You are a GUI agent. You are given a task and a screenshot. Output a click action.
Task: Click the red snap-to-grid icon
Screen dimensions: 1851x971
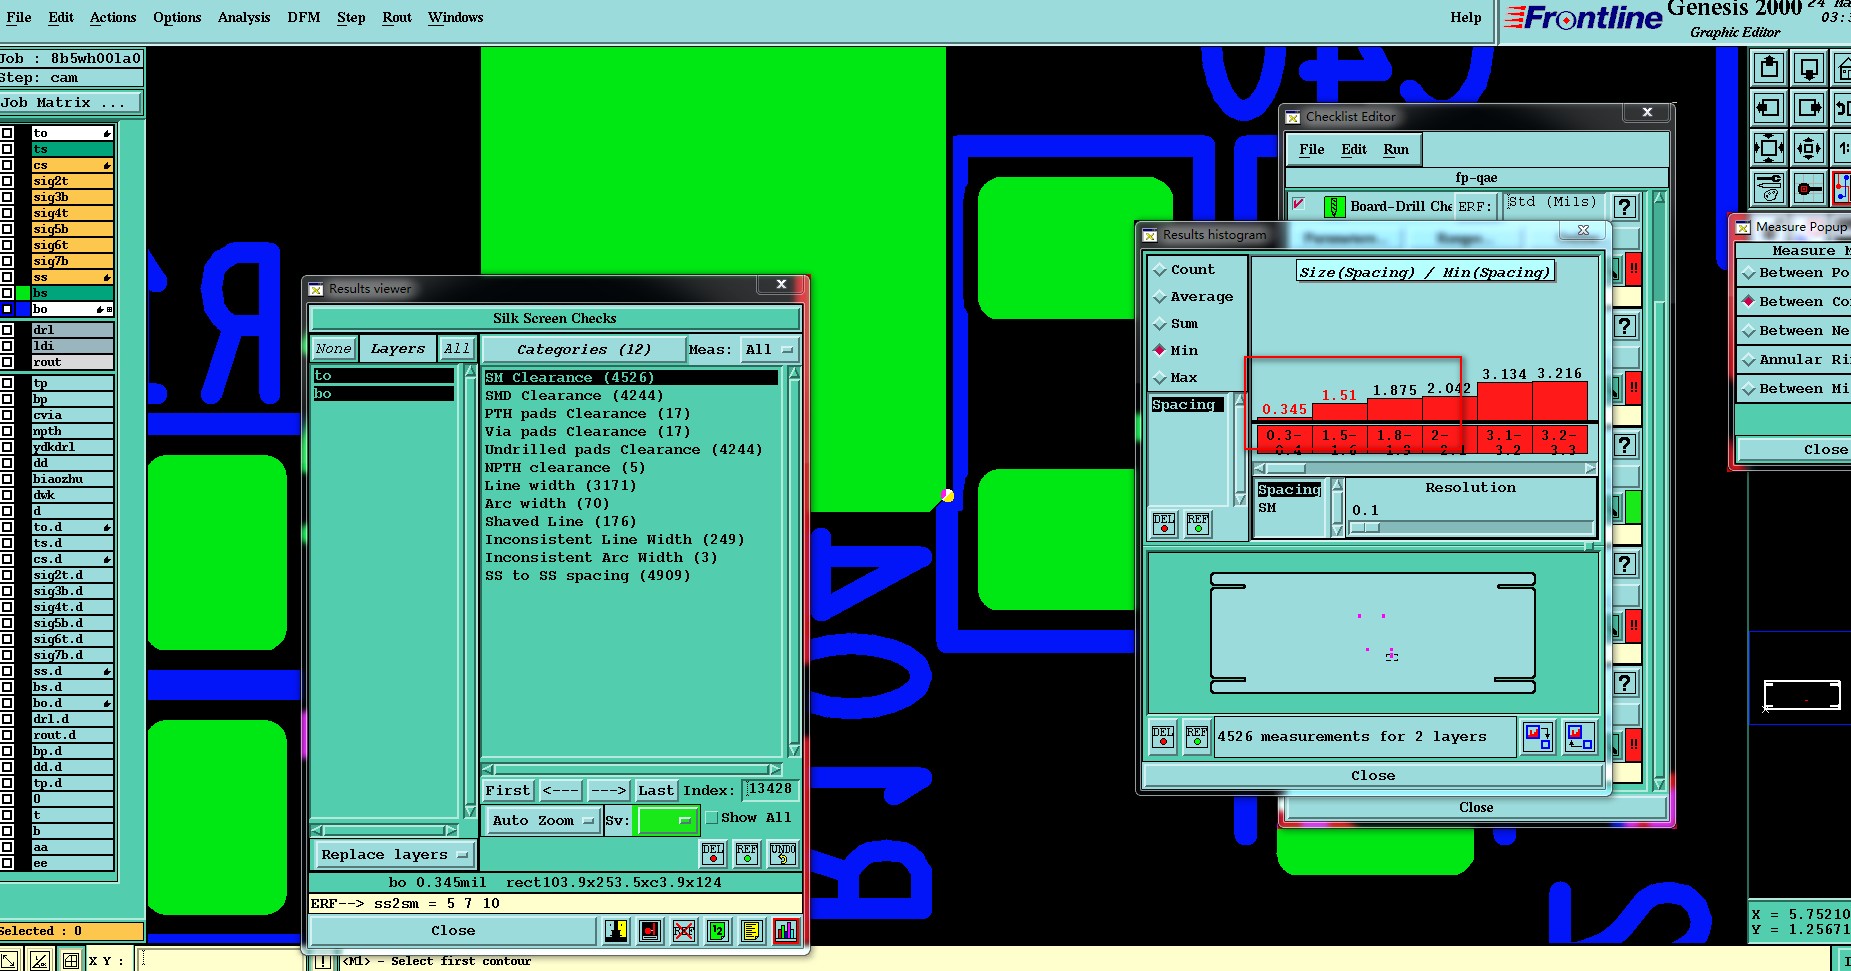(x=1809, y=187)
